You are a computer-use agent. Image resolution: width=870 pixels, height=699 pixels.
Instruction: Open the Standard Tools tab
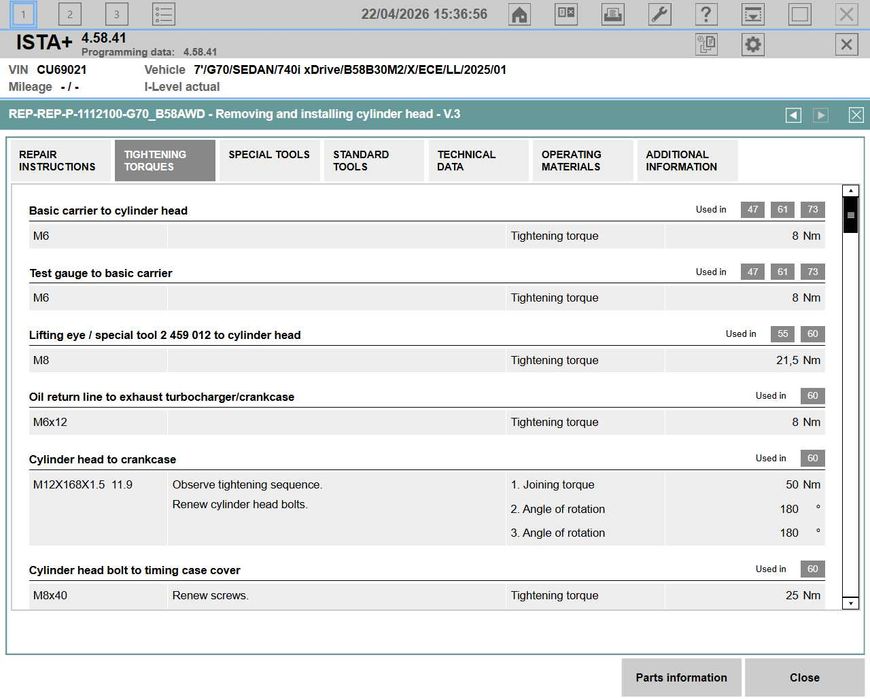pyautogui.click(x=373, y=160)
